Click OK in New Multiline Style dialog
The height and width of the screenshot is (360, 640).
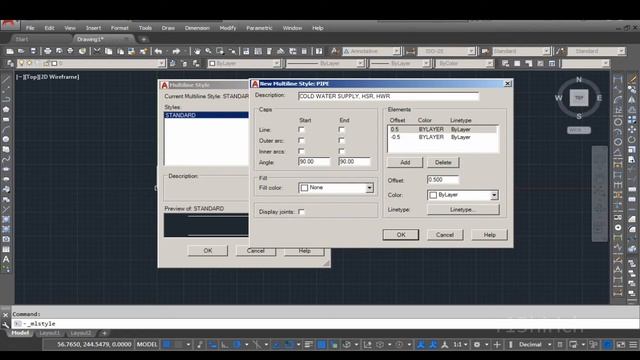point(401,235)
